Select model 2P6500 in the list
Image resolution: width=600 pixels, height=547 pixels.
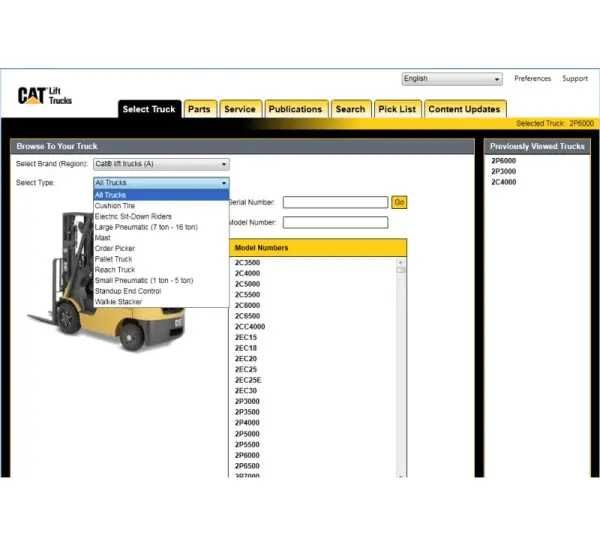pyautogui.click(x=247, y=466)
